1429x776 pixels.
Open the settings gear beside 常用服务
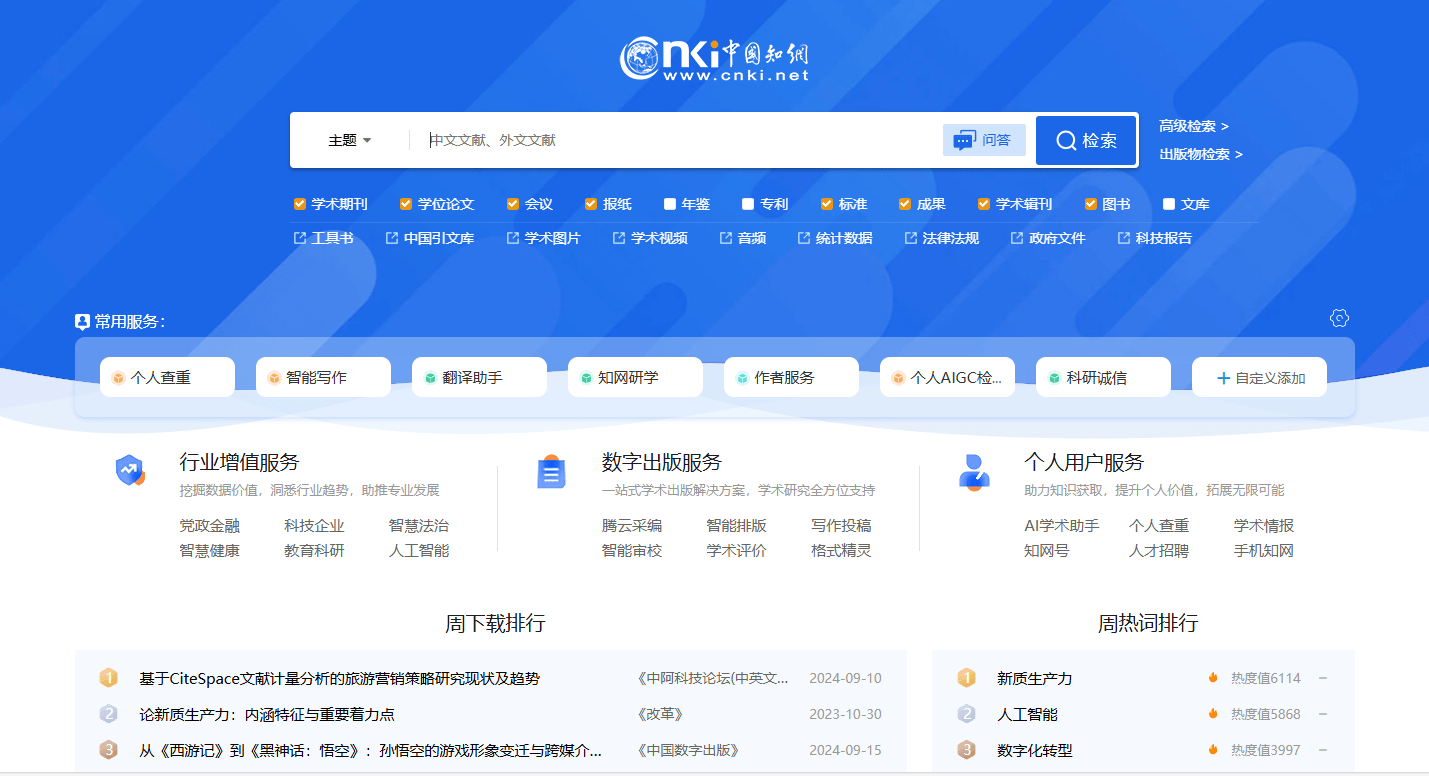coord(1339,318)
